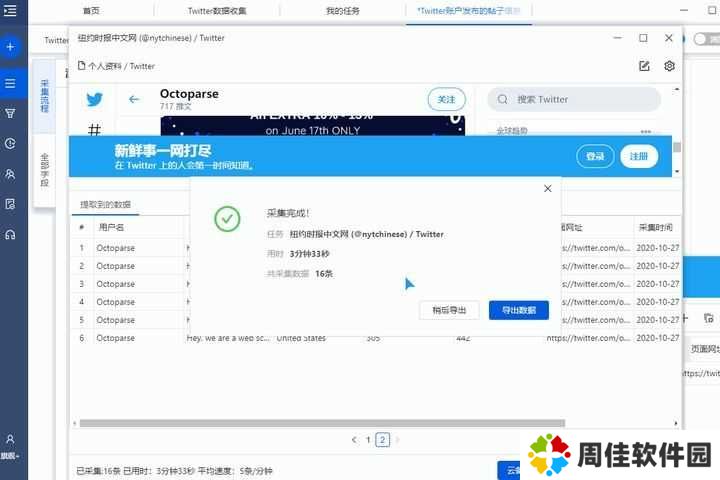Click the scroll left arrow of table scrollbar

click(x=75, y=423)
